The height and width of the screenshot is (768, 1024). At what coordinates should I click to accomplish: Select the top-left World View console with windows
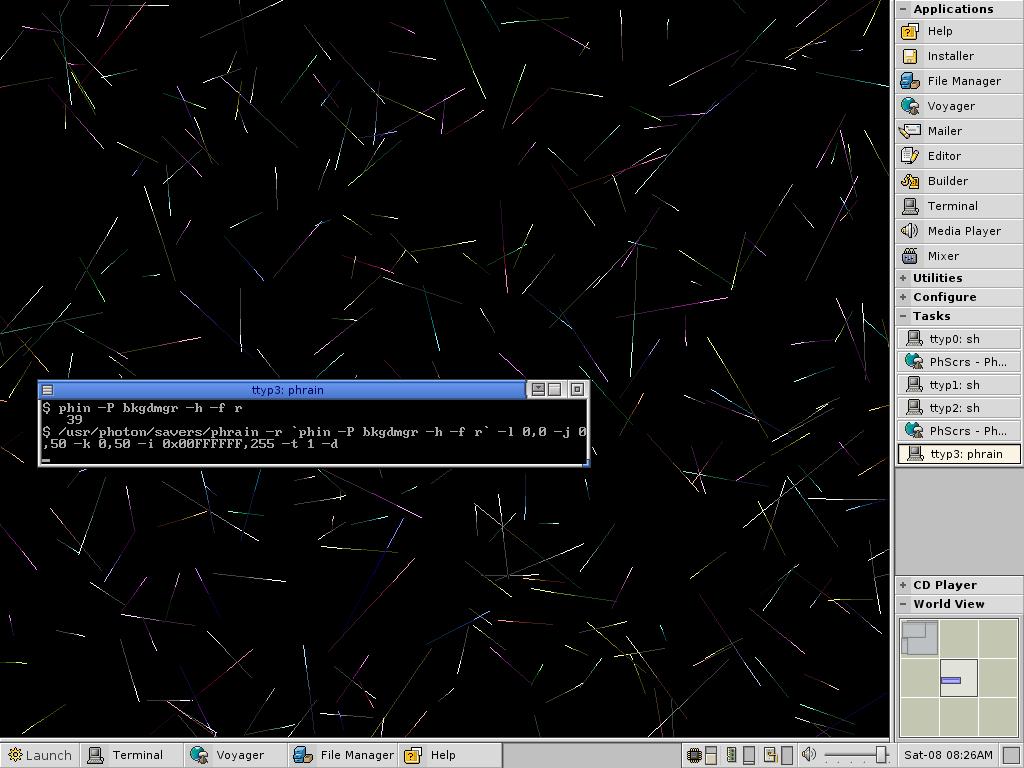(920, 638)
